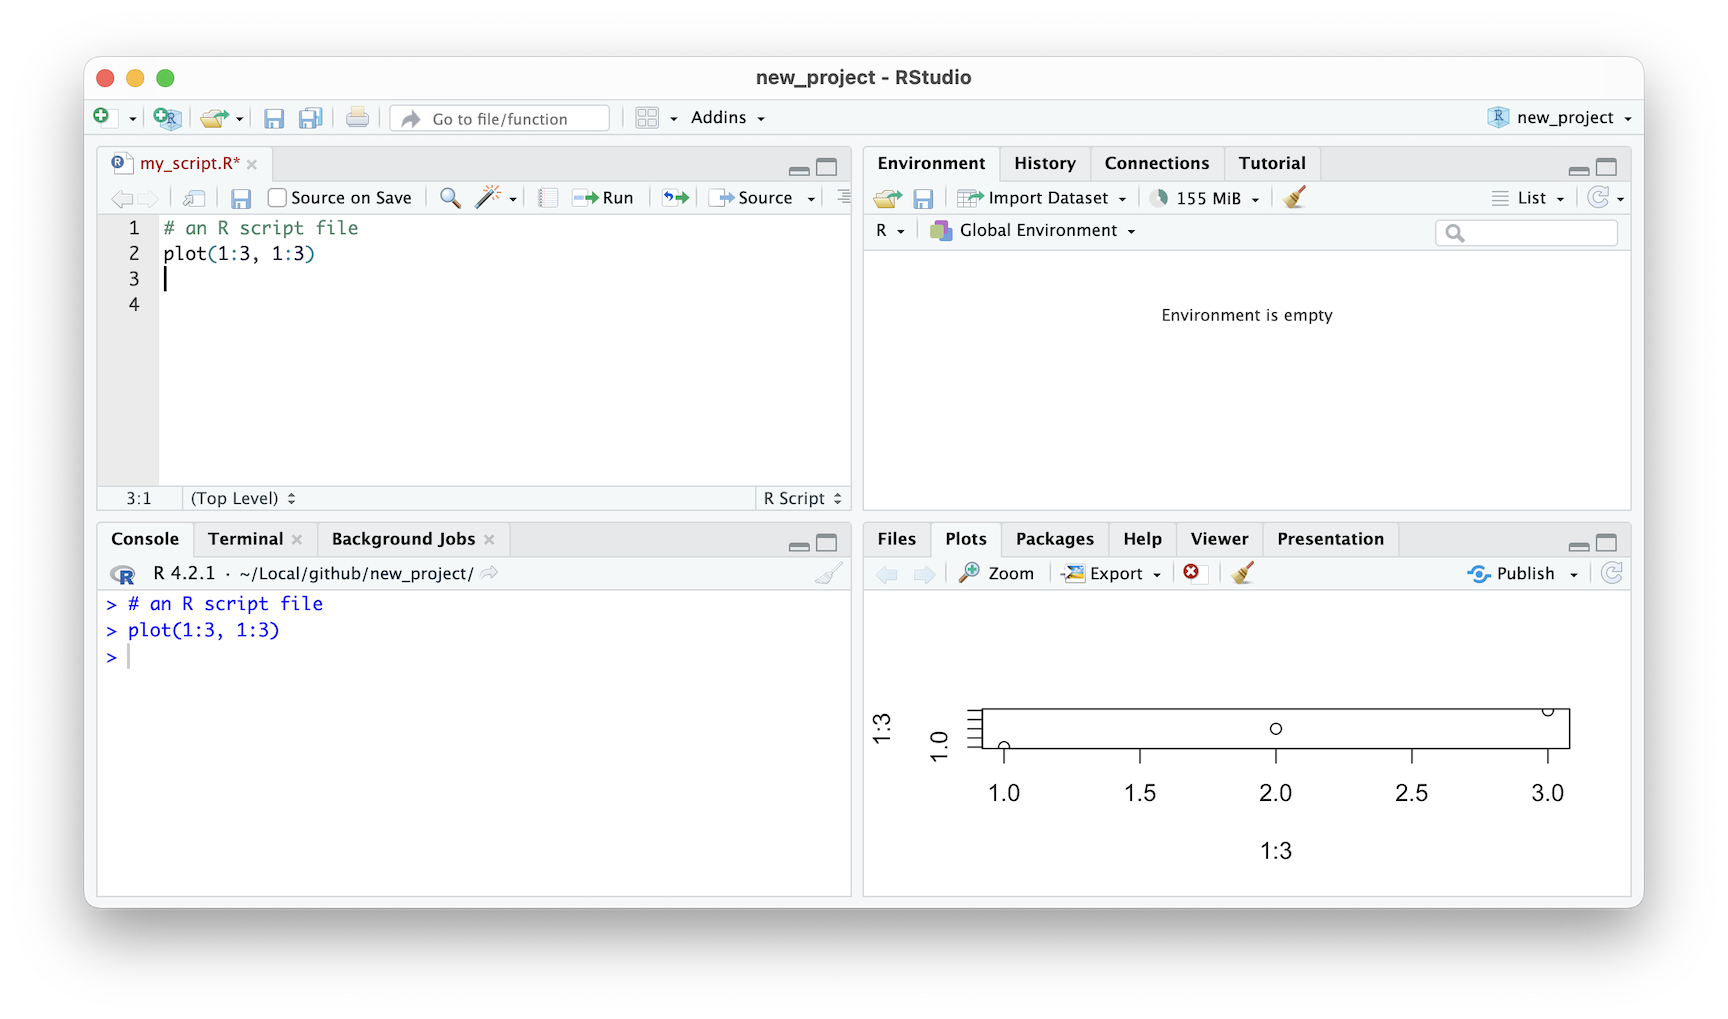The width and height of the screenshot is (1728, 1019).
Task: Click line 2 plot(1:3, 1:3) in editor
Action: pos(239,254)
